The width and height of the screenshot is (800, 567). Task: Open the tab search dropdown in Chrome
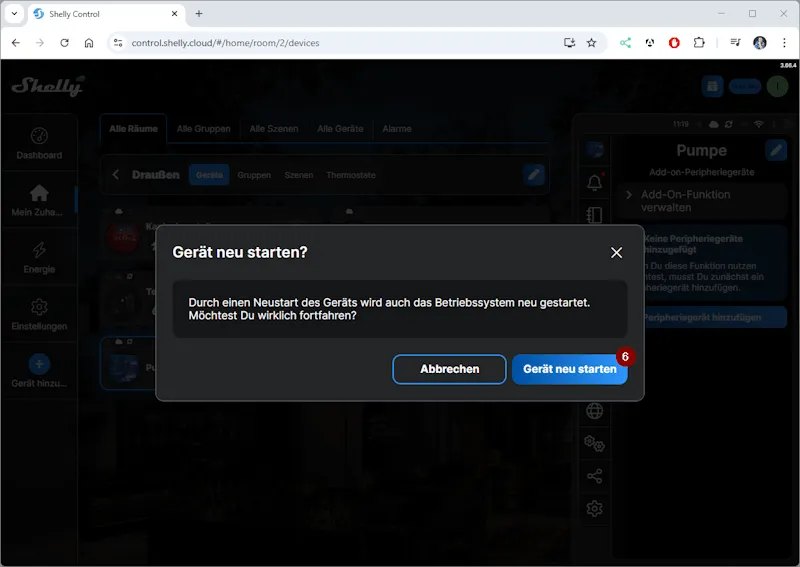pyautogui.click(x=14, y=14)
